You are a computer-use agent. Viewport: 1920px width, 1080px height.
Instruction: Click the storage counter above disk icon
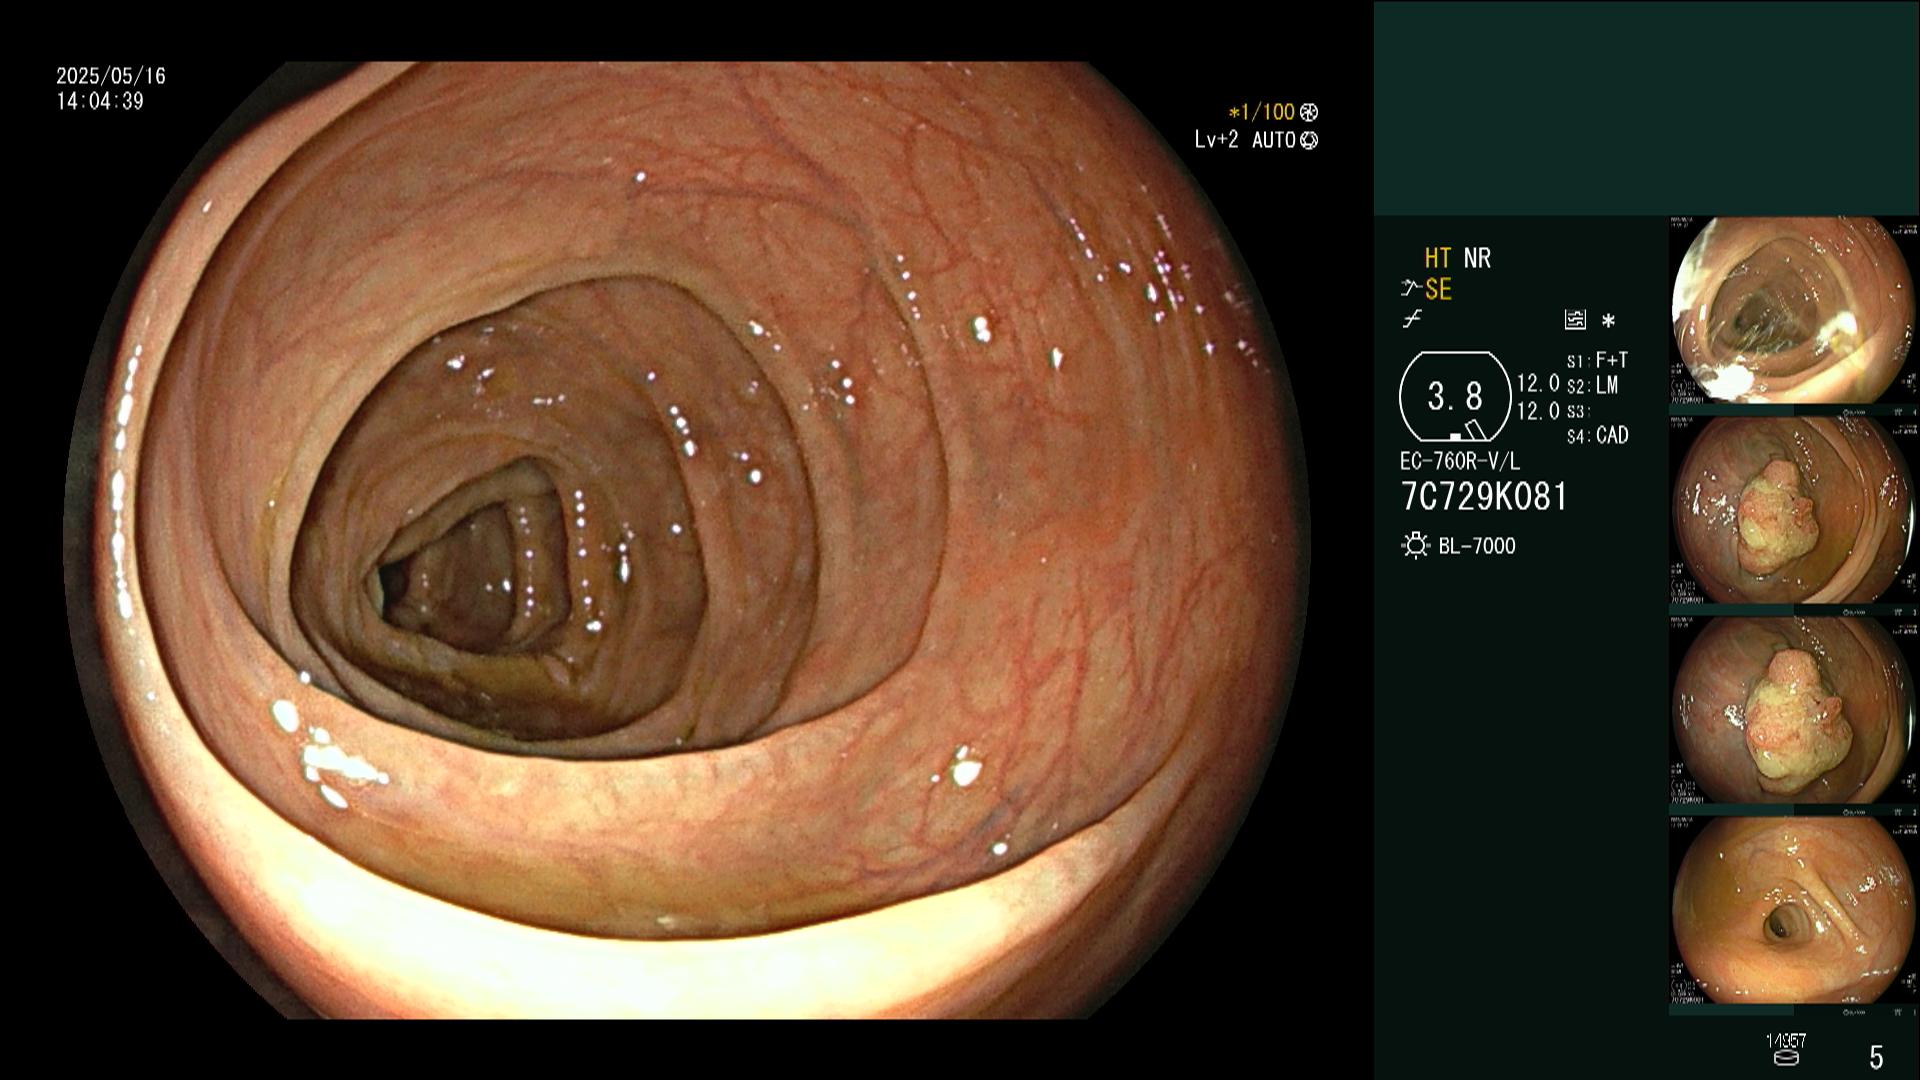pyautogui.click(x=1786, y=1041)
